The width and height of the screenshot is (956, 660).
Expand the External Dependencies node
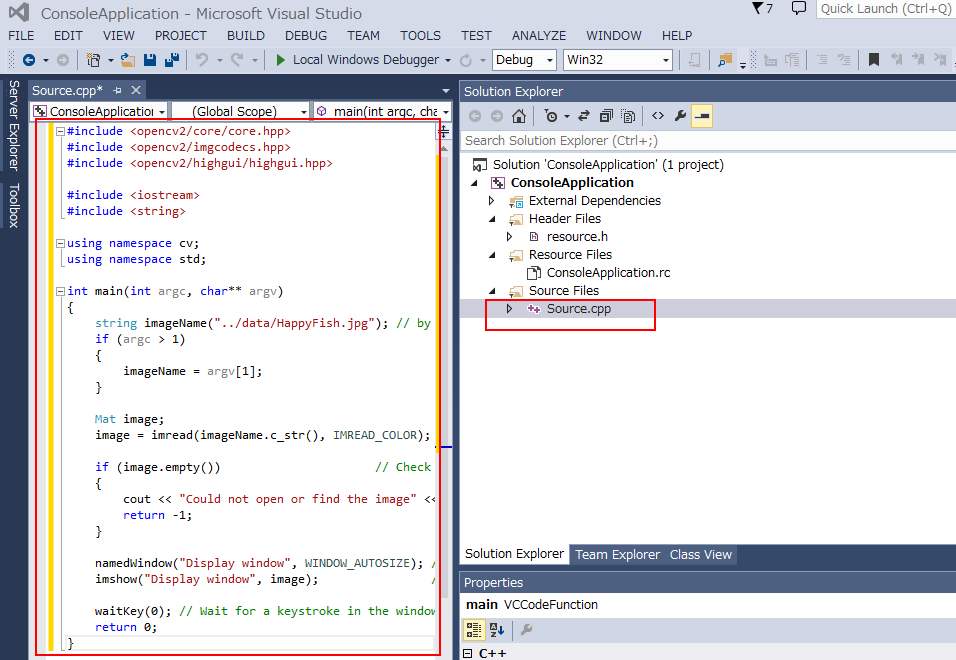pyautogui.click(x=491, y=200)
